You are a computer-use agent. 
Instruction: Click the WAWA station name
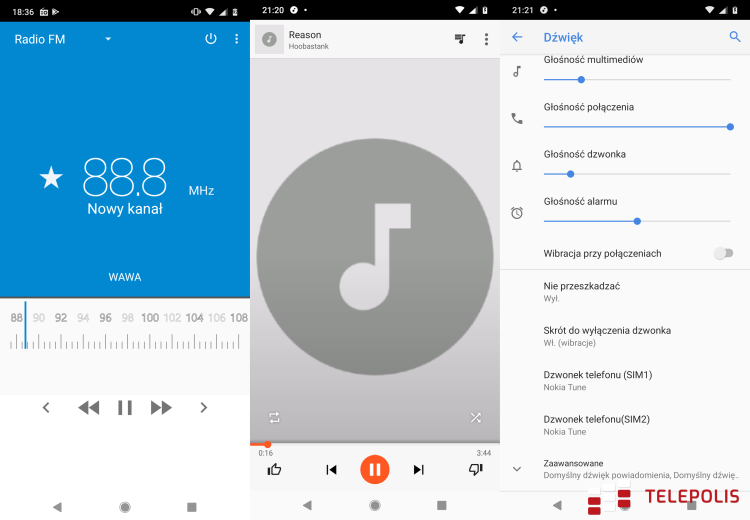[x=125, y=277]
